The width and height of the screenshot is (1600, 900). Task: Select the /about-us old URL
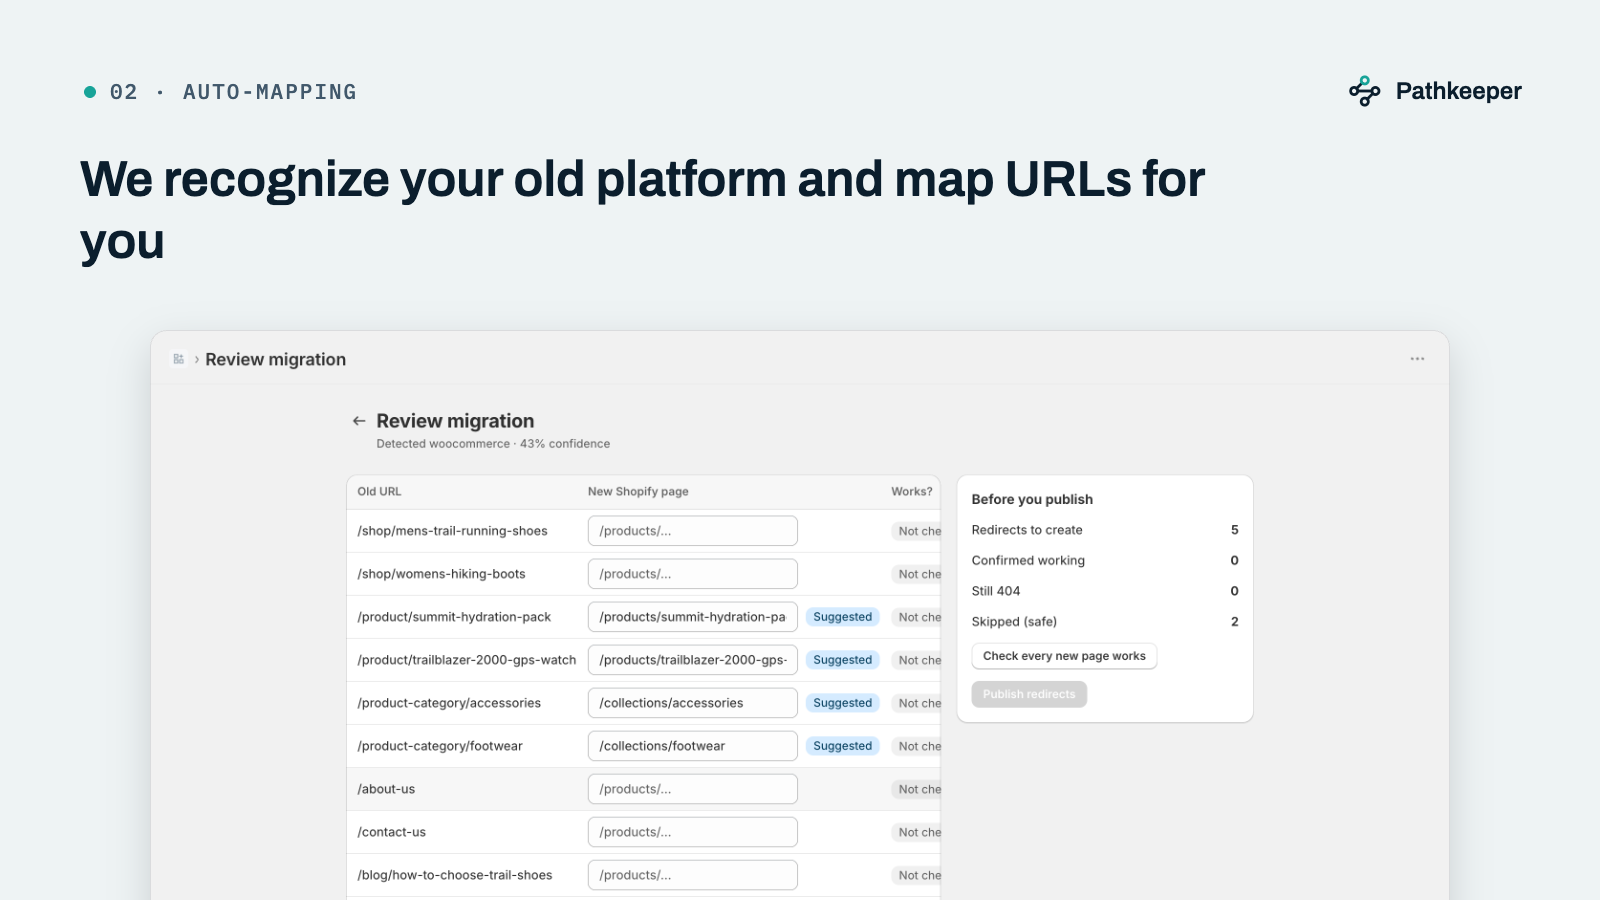pos(386,789)
